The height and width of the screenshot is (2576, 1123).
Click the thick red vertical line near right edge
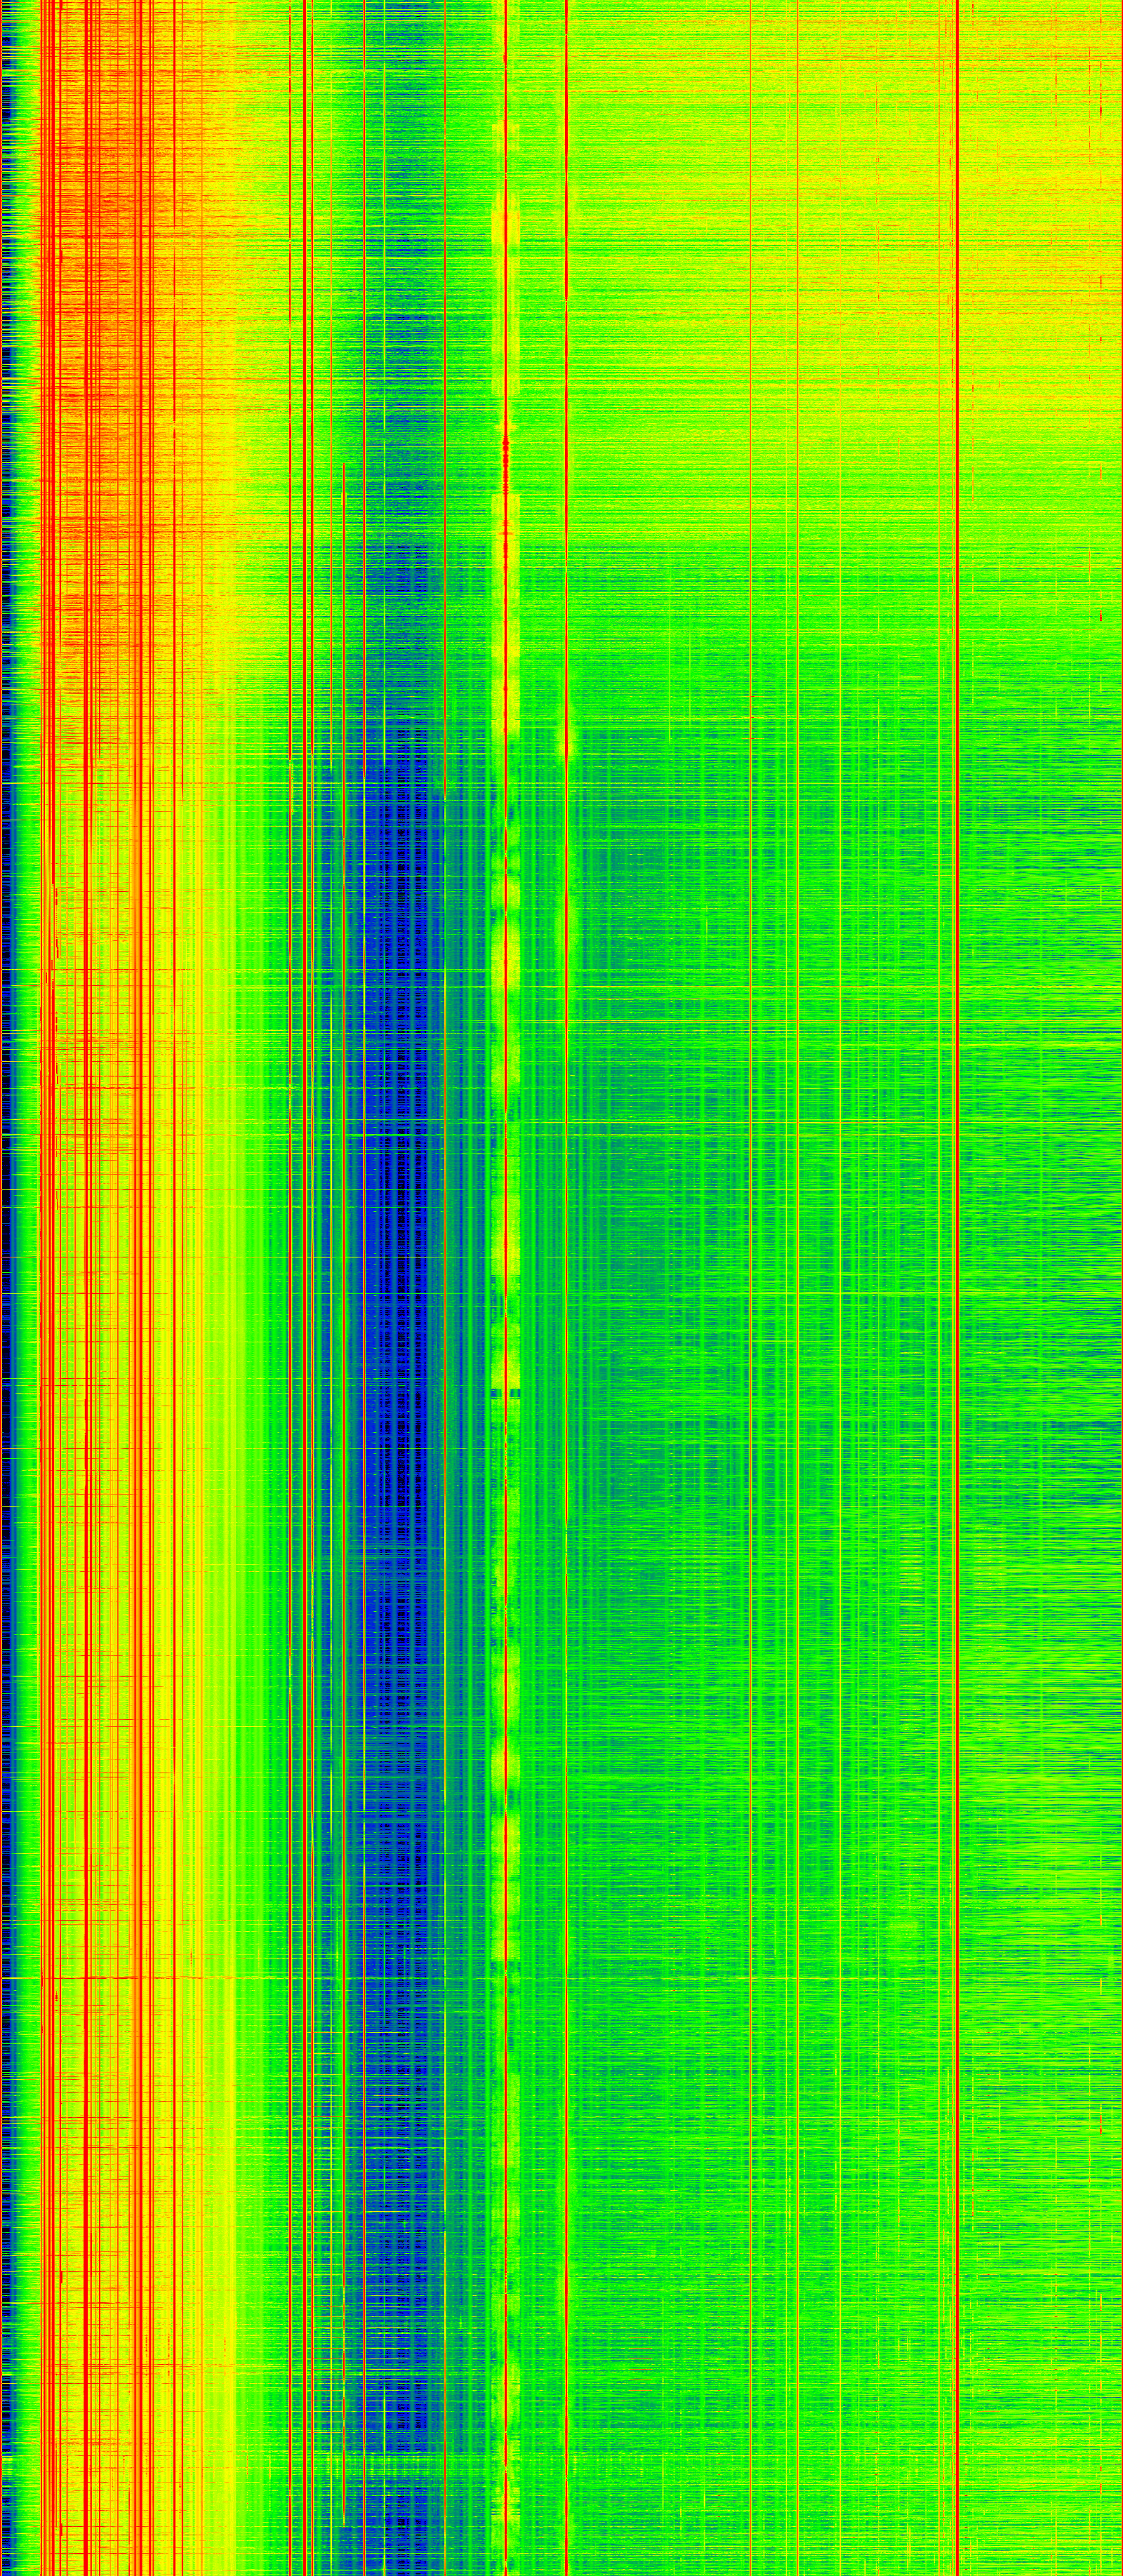pyautogui.click(x=957, y=1300)
